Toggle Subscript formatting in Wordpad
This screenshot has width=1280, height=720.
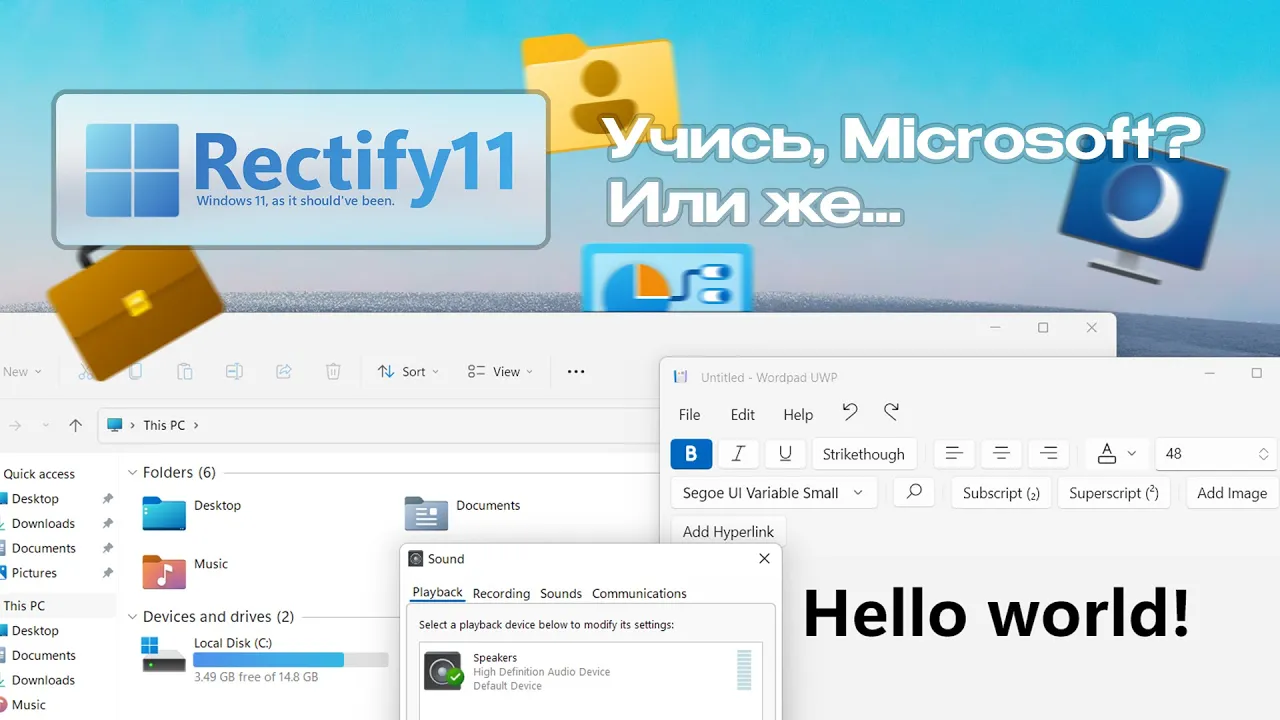(x=1001, y=493)
